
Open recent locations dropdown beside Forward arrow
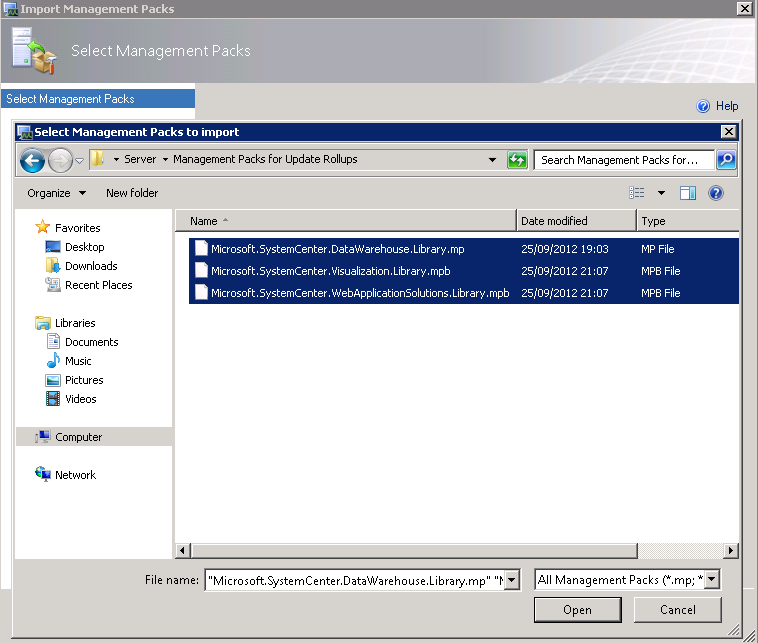click(80, 160)
